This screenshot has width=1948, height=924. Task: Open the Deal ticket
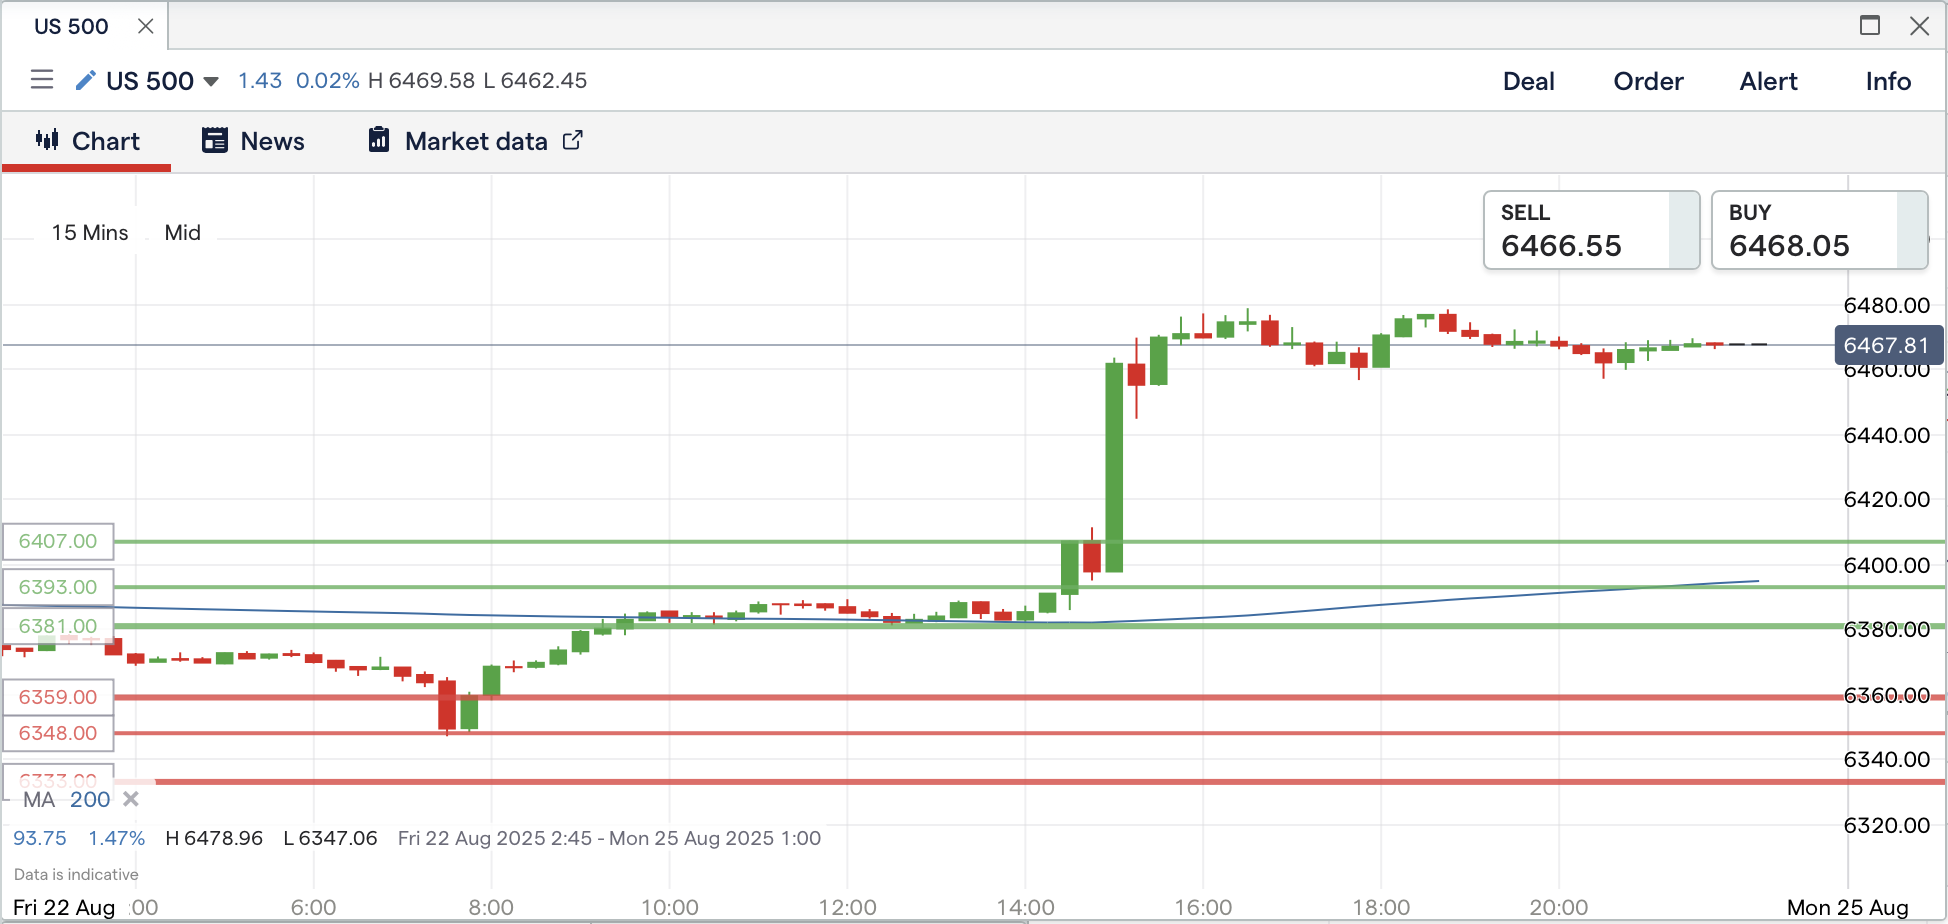[x=1528, y=81]
